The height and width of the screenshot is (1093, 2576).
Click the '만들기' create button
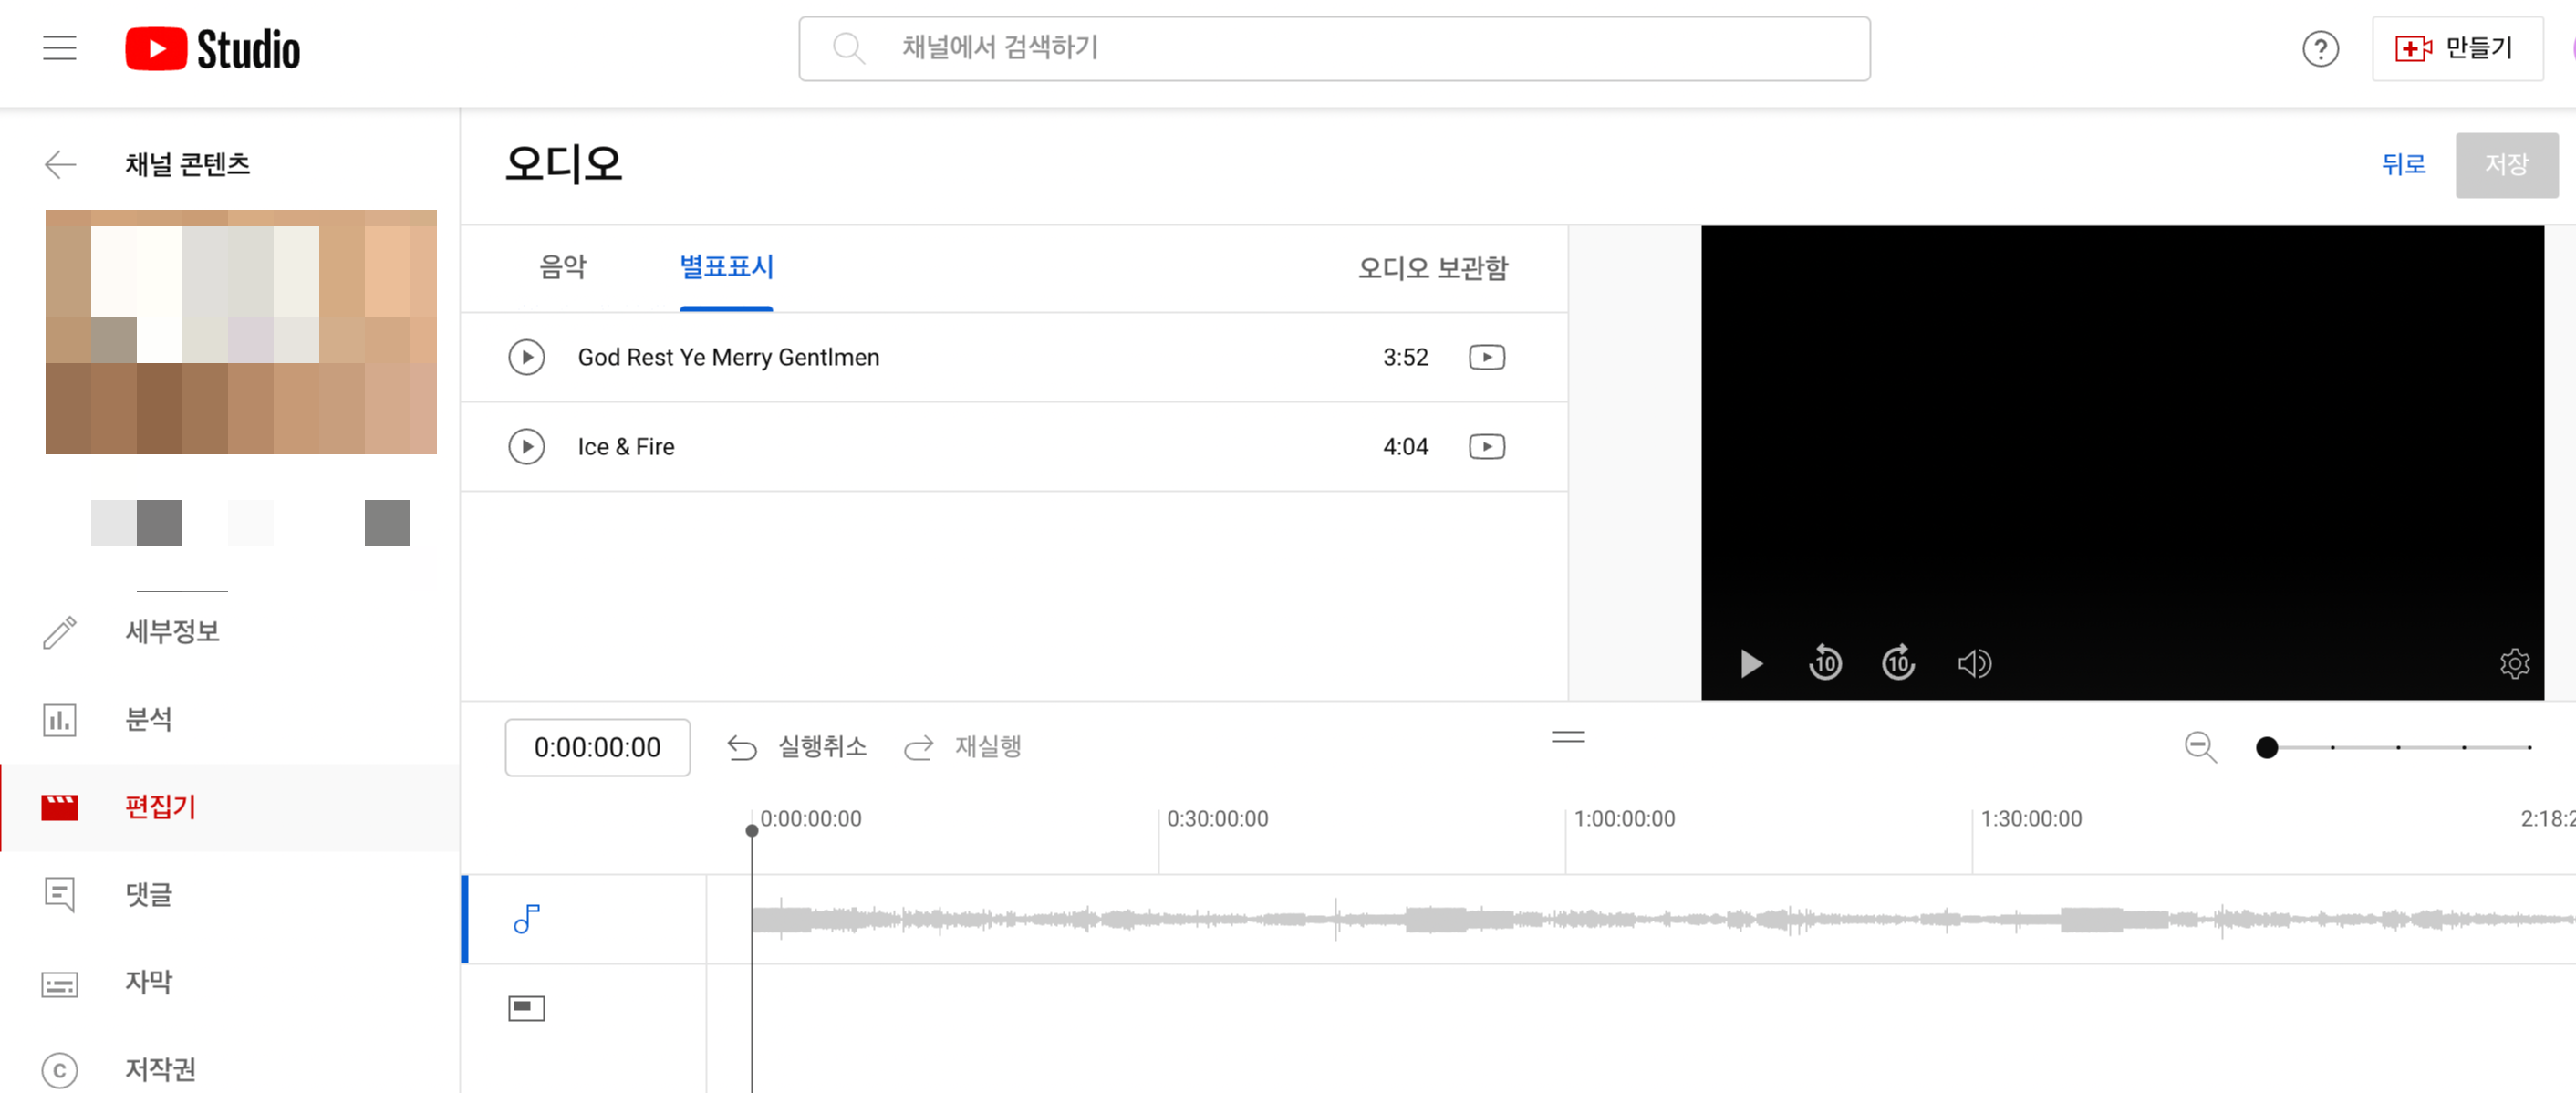[2457, 48]
